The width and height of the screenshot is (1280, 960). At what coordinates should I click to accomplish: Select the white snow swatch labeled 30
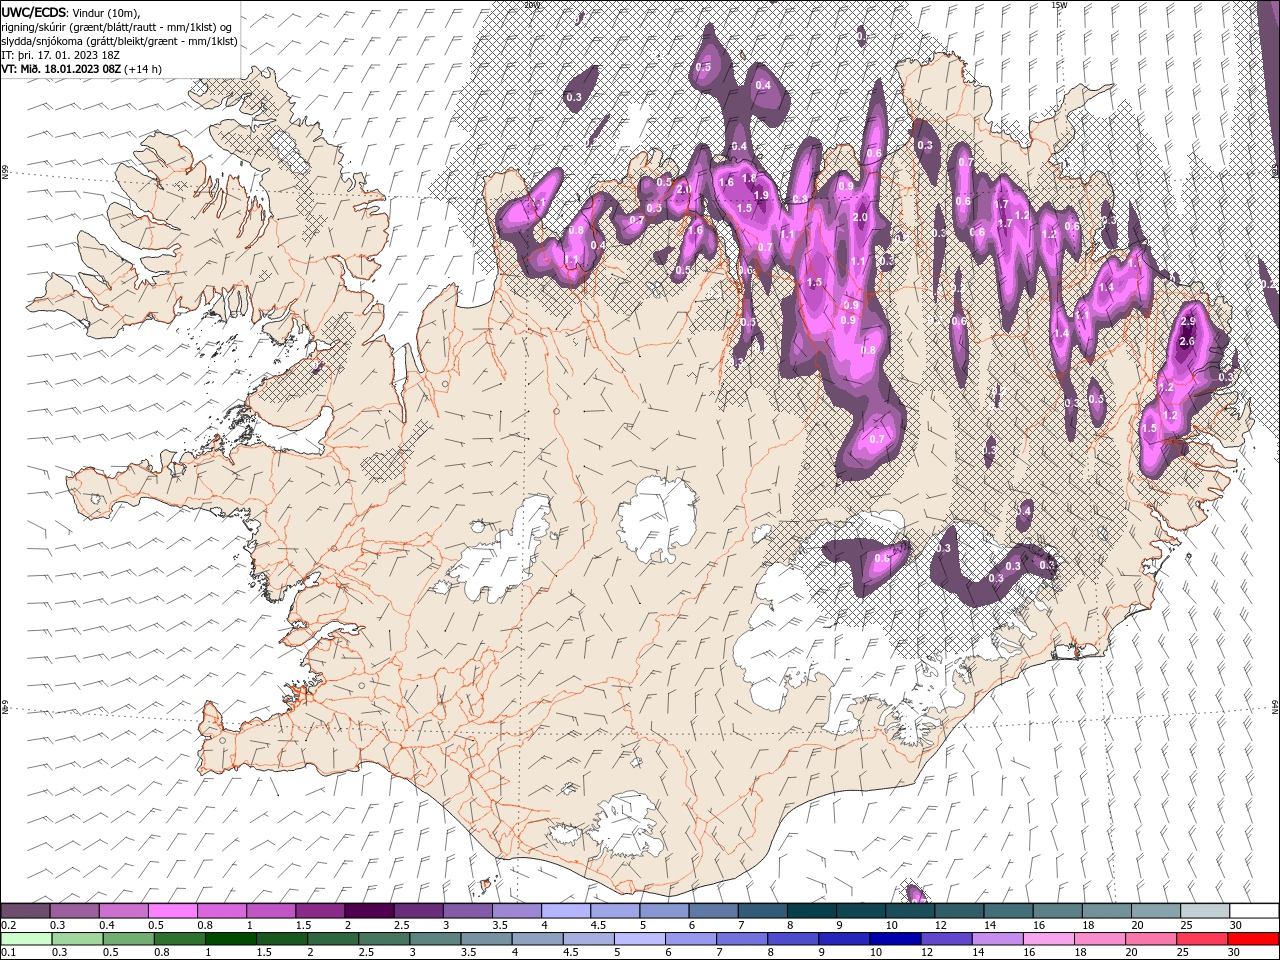click(x=1255, y=911)
